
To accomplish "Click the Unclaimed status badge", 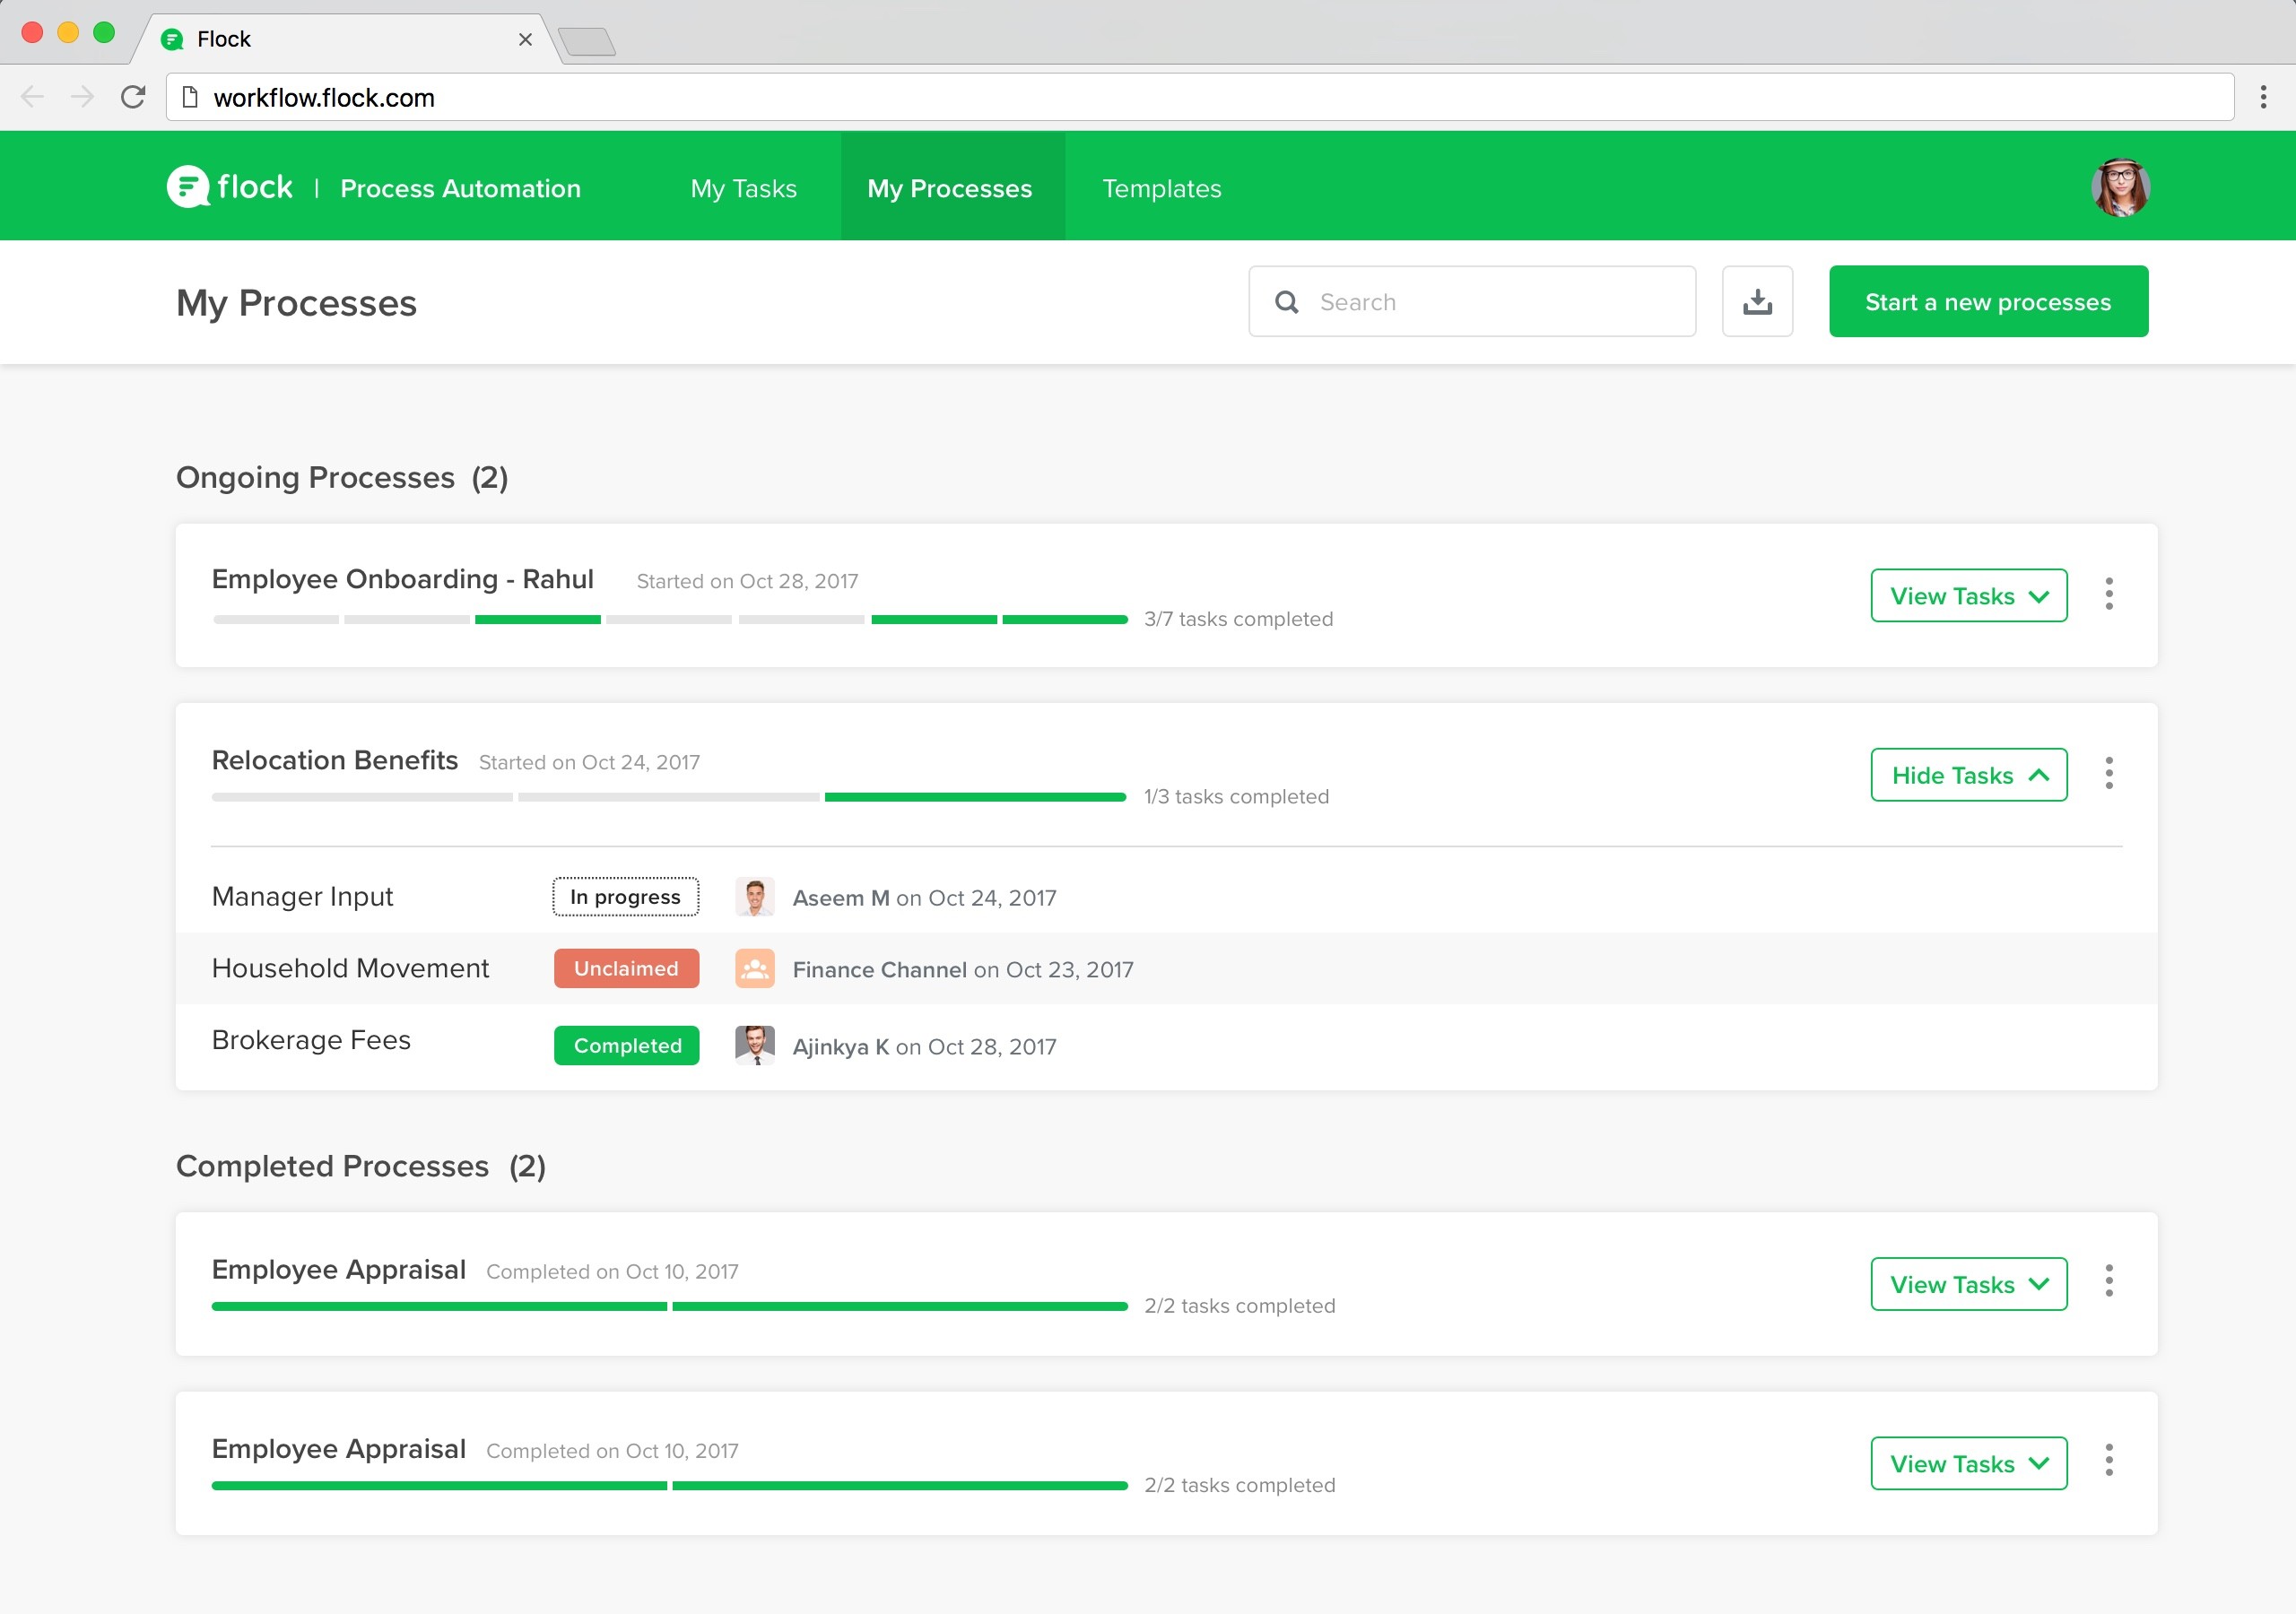I will [x=626, y=968].
